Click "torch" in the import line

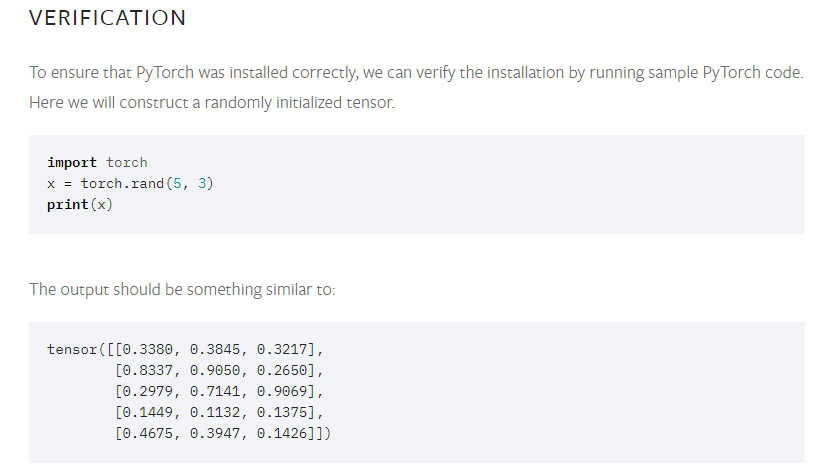click(x=127, y=162)
